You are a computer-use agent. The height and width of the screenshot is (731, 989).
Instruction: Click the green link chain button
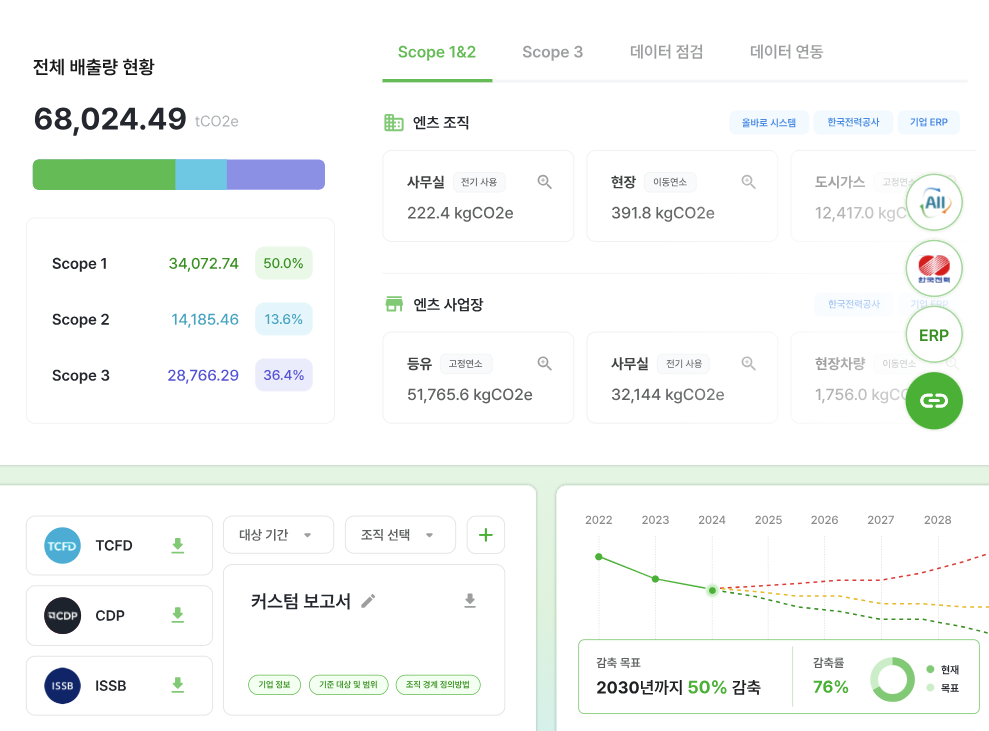933,401
